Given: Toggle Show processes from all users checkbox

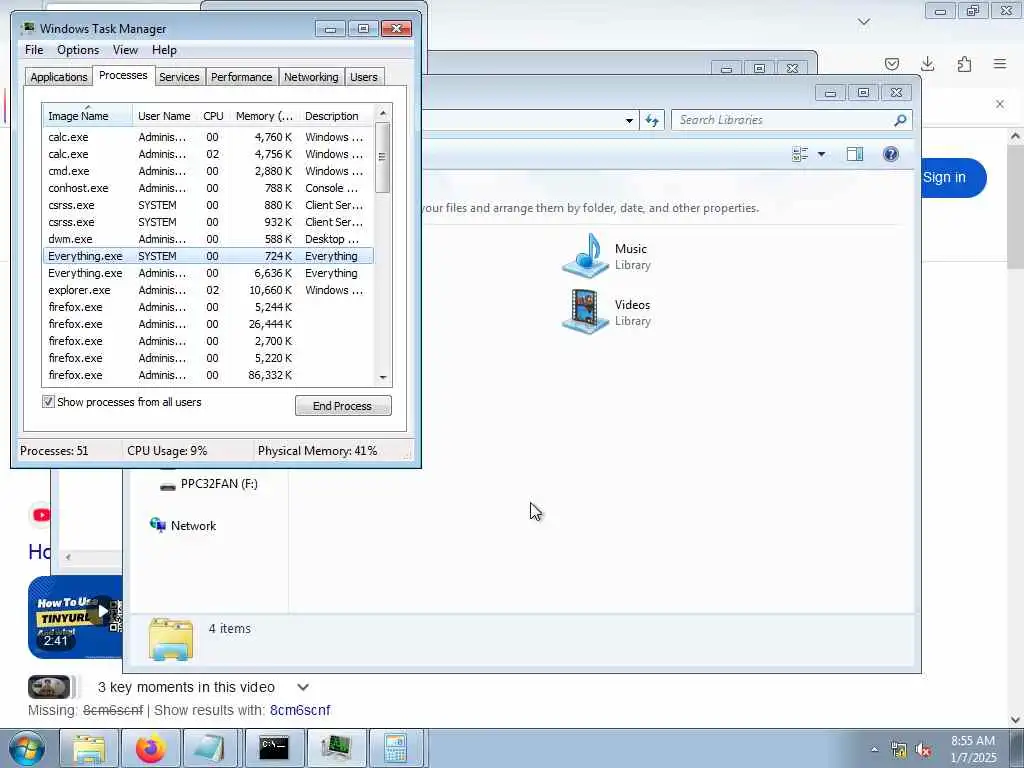Looking at the screenshot, I should click(x=48, y=402).
